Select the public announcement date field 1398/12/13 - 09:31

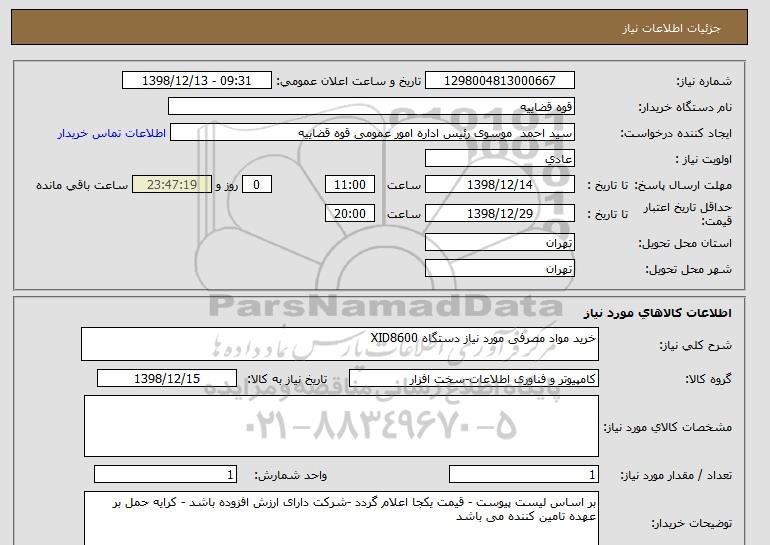point(196,81)
